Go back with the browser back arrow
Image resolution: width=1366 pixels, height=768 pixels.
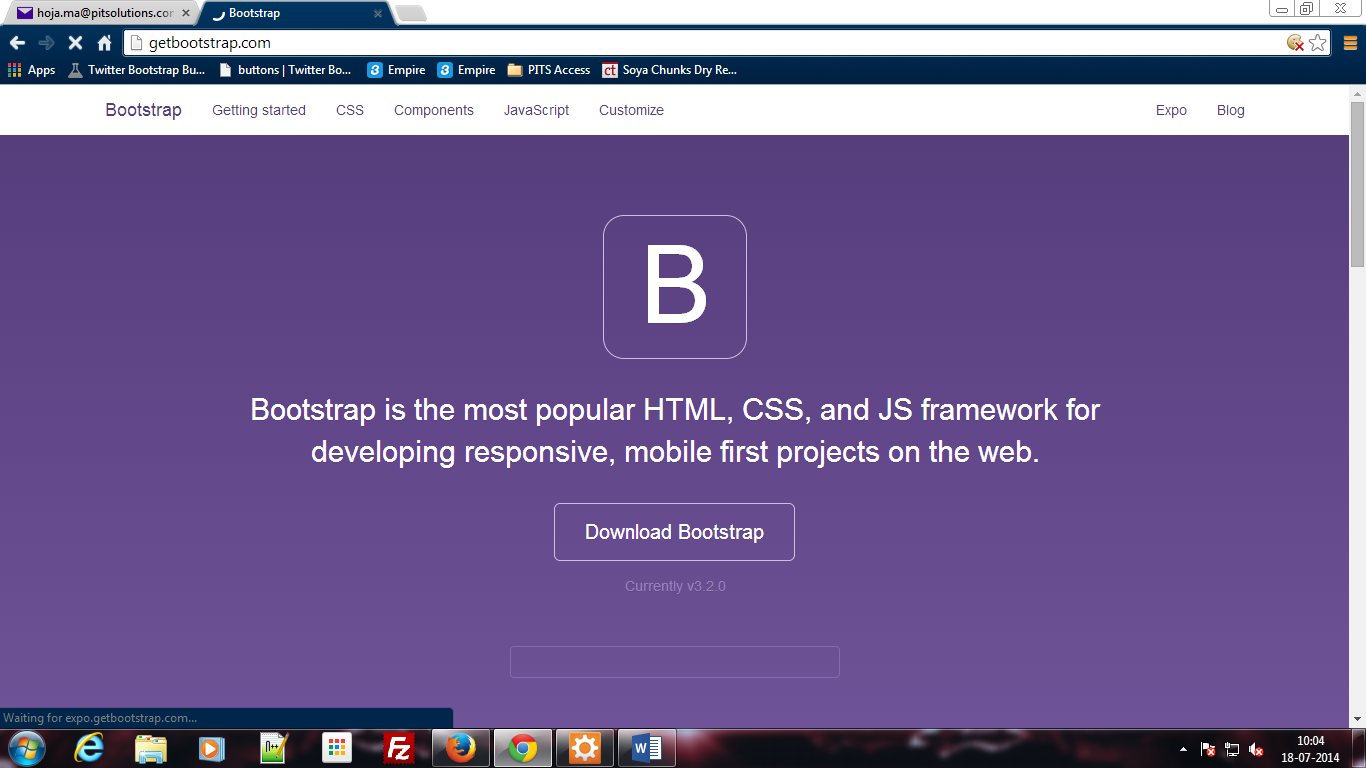pos(17,43)
